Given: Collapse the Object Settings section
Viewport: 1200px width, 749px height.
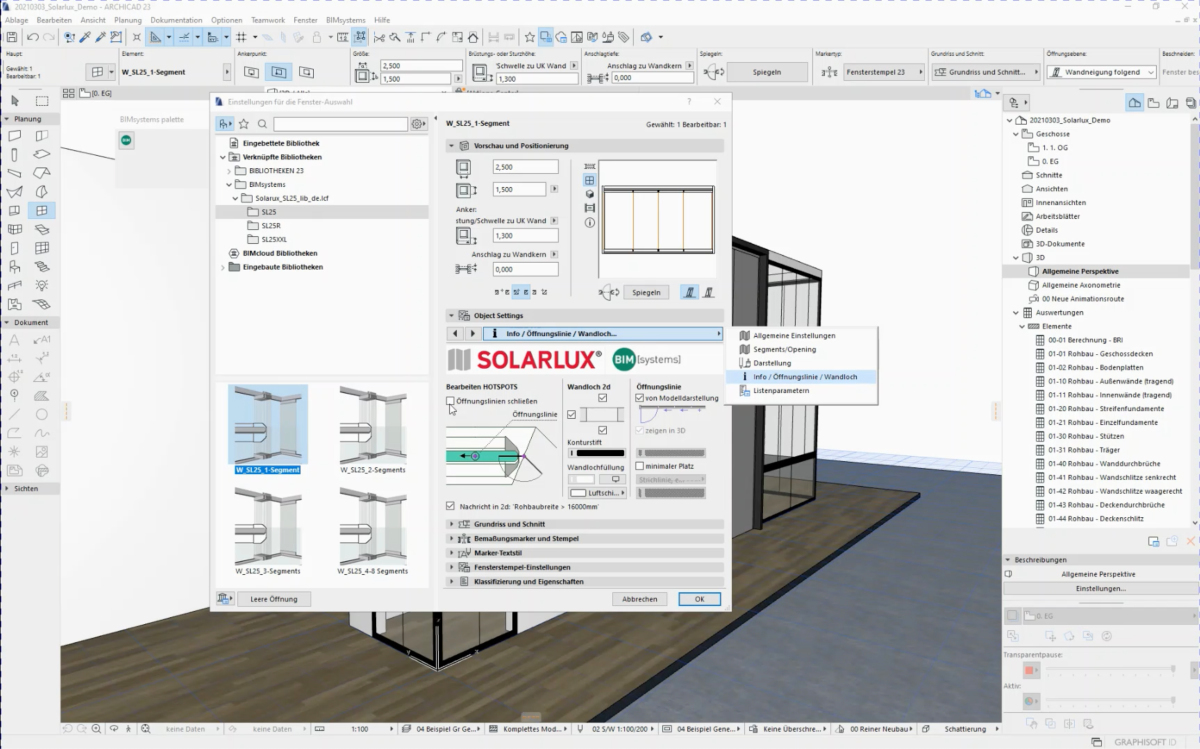Looking at the screenshot, I should coord(452,316).
